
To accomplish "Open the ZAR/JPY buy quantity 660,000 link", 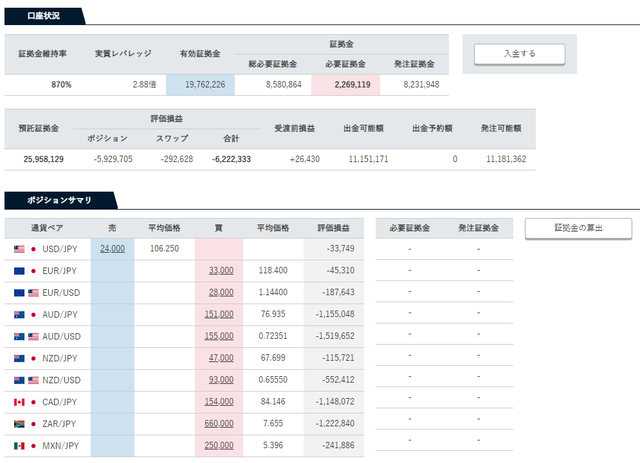I will point(219,424).
